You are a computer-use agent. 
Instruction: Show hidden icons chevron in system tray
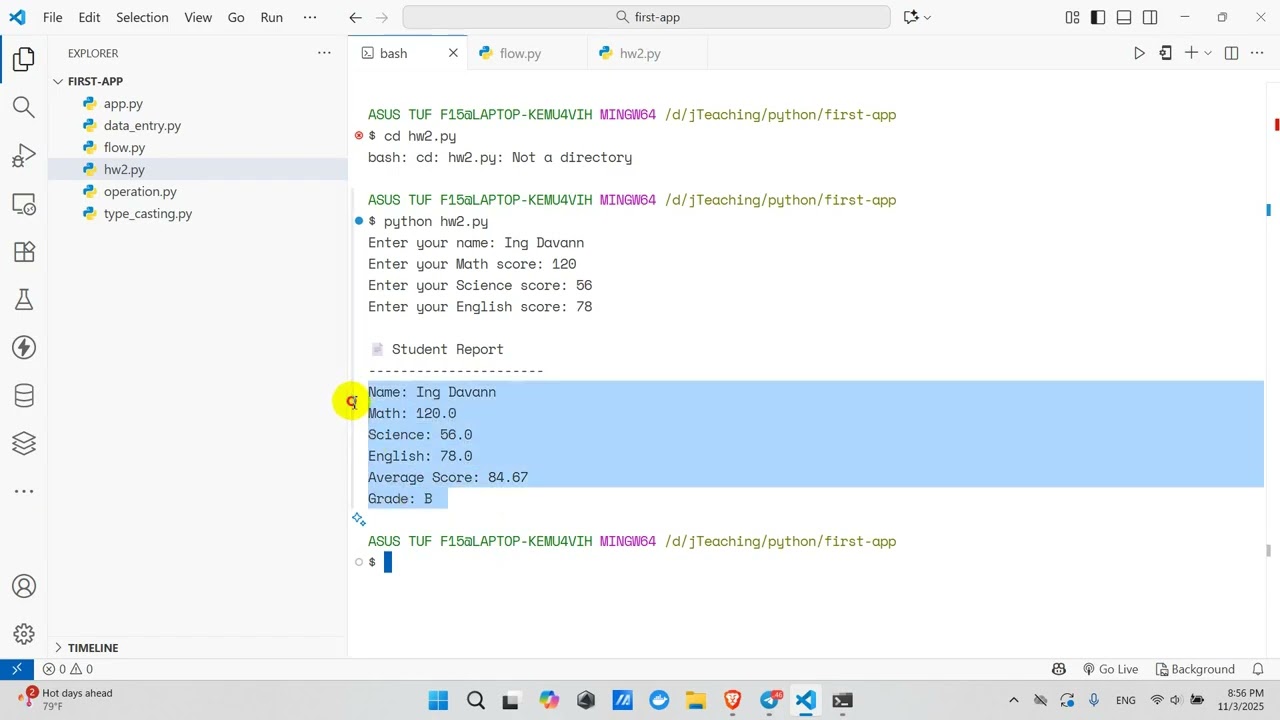pyautogui.click(x=1013, y=700)
